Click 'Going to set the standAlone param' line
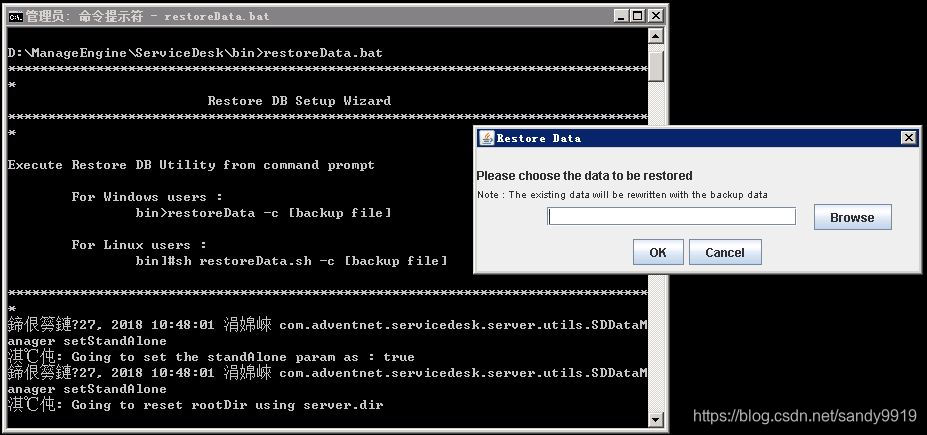Screen dimensions: 927x435 pyautogui.click(x=211, y=357)
